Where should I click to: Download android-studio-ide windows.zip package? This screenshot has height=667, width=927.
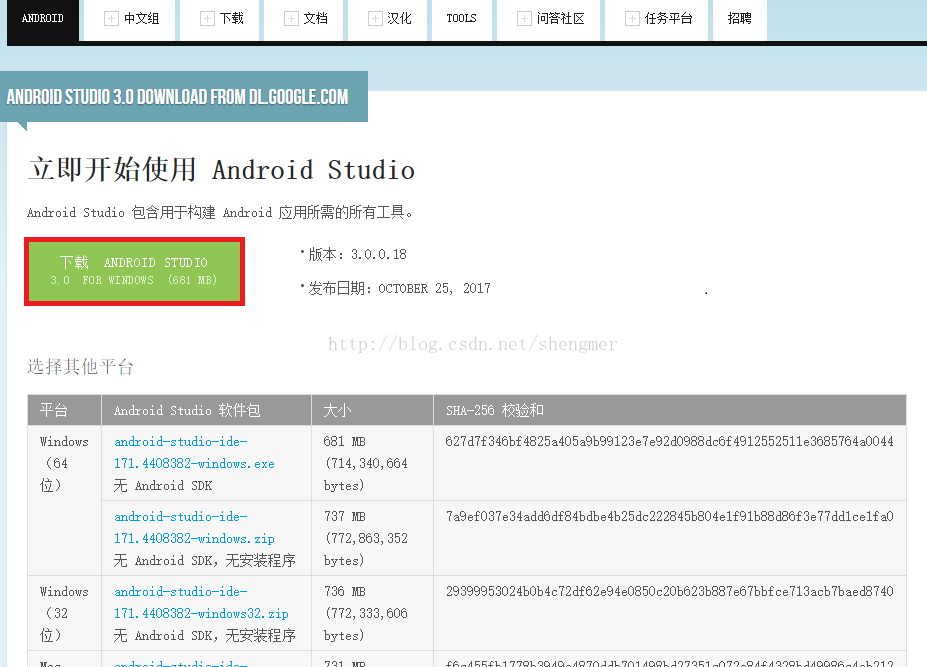click(x=194, y=527)
